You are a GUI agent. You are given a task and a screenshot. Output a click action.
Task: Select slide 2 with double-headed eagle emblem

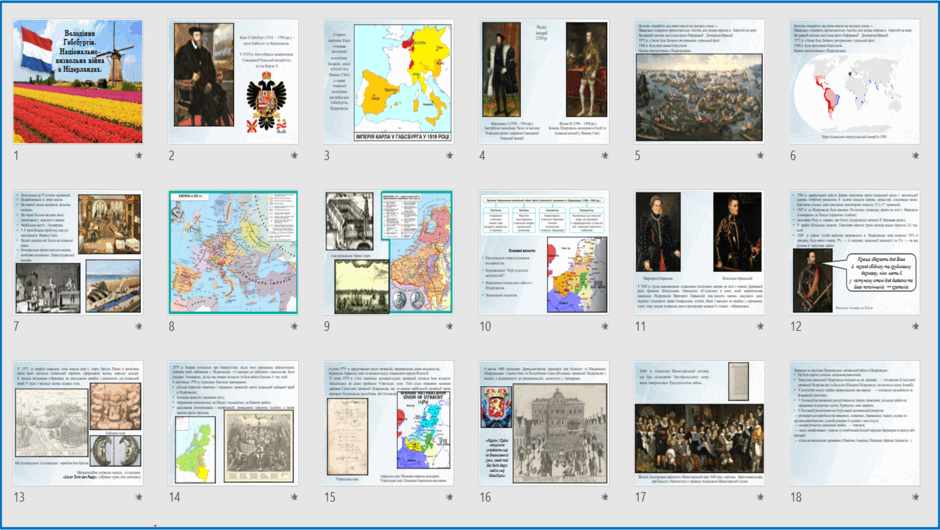point(233,82)
